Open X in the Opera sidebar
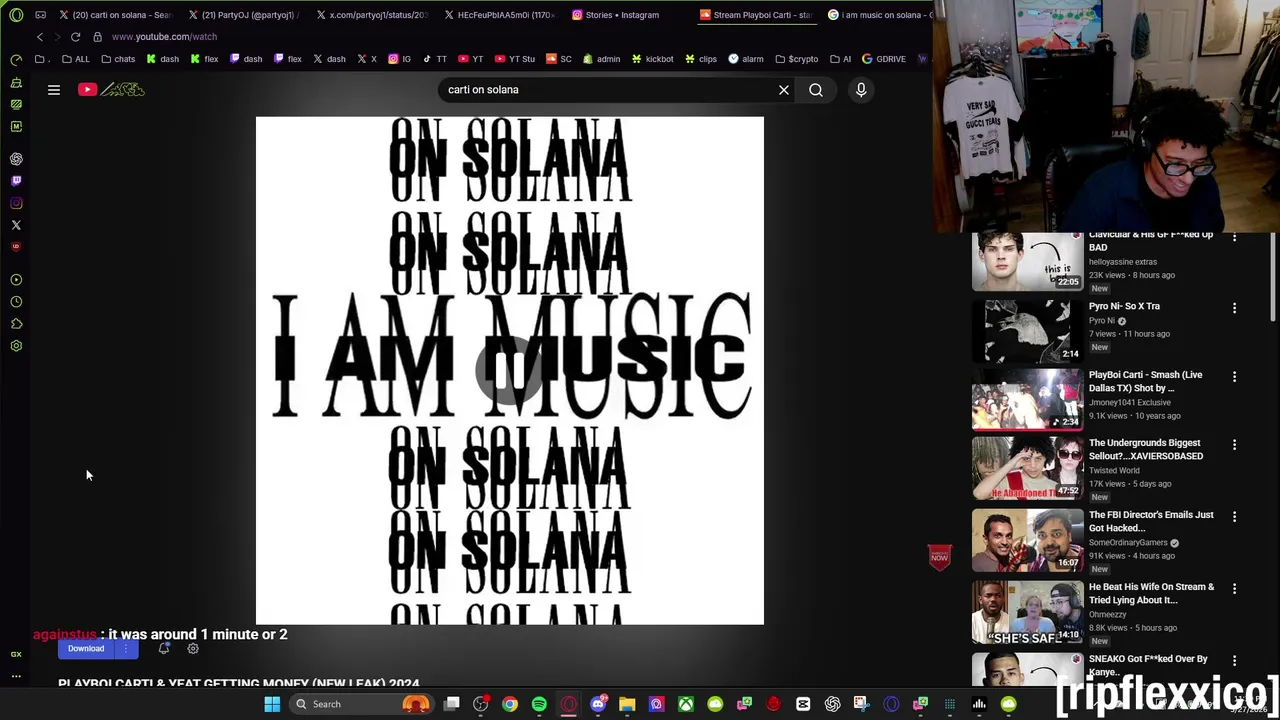The image size is (1280, 720). coord(16,225)
